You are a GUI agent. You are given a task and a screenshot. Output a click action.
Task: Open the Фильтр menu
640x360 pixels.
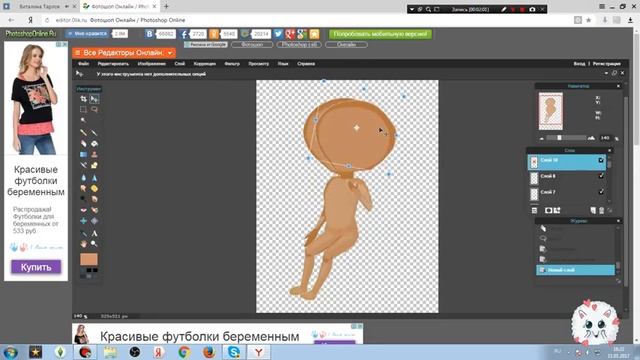tap(232, 64)
